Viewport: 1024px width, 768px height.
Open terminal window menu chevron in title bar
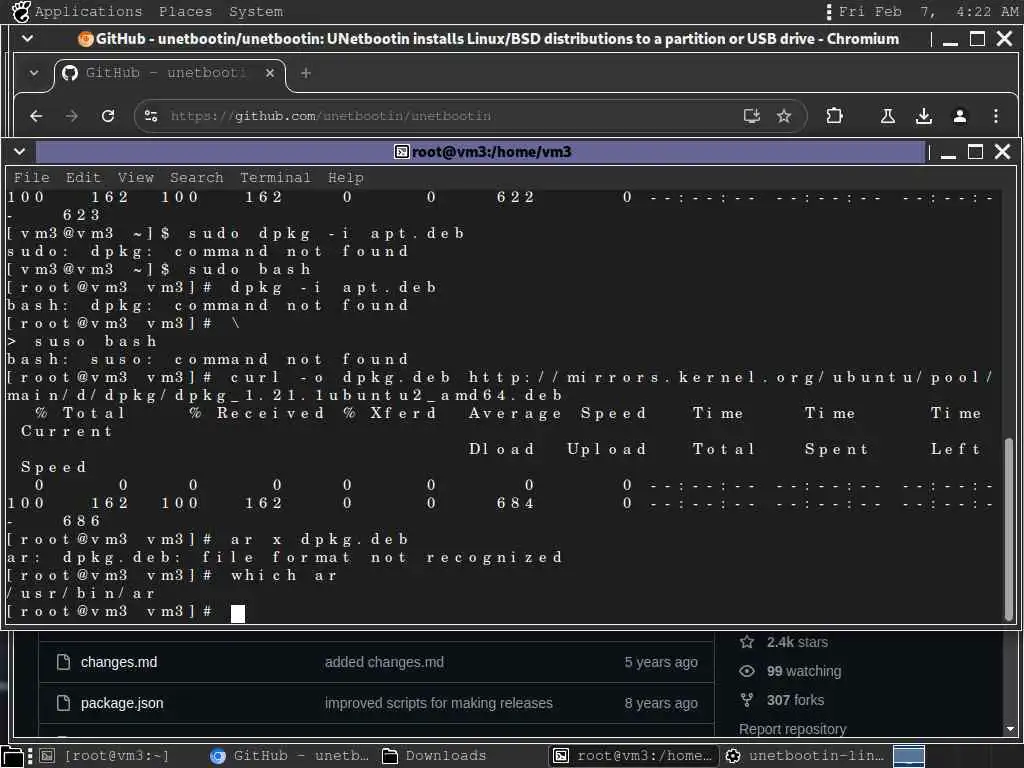(20, 152)
